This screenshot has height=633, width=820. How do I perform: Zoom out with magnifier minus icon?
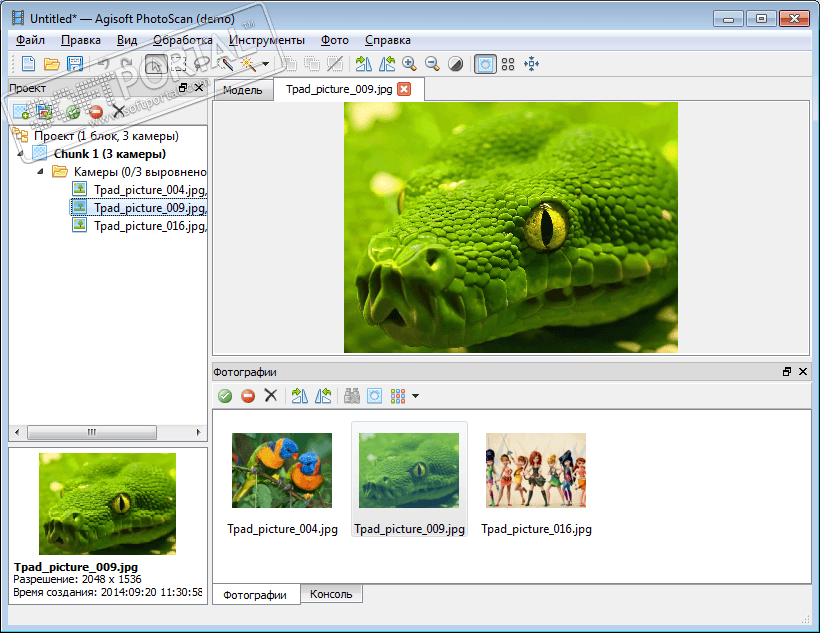pos(432,64)
